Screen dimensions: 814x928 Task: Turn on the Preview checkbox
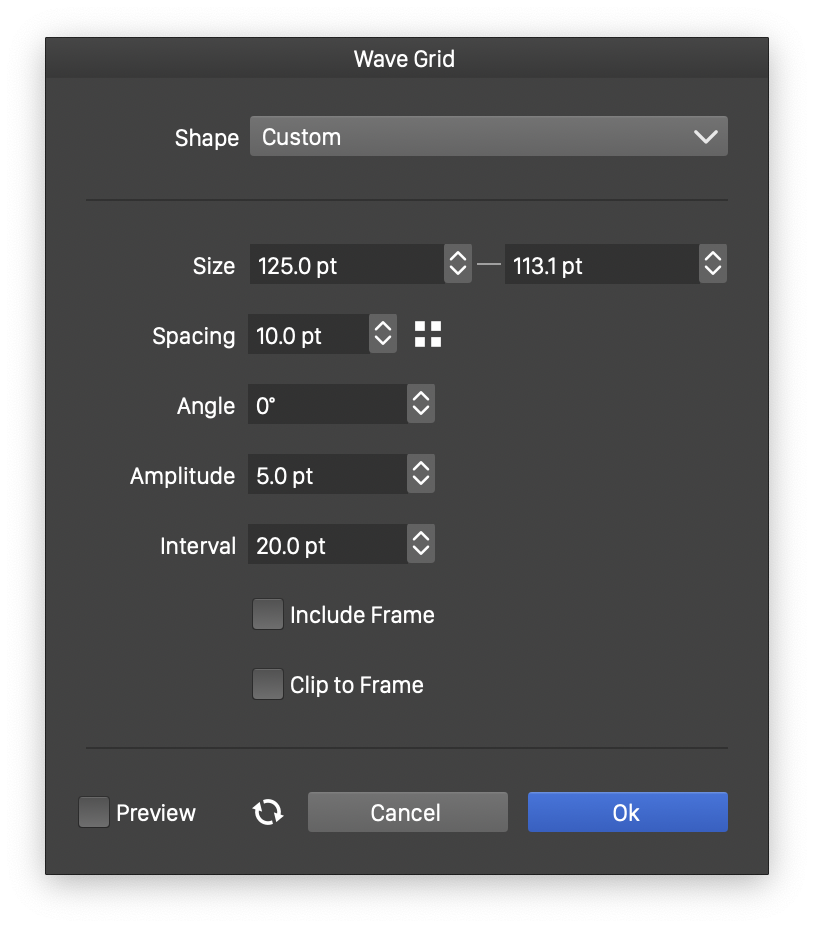click(x=94, y=813)
